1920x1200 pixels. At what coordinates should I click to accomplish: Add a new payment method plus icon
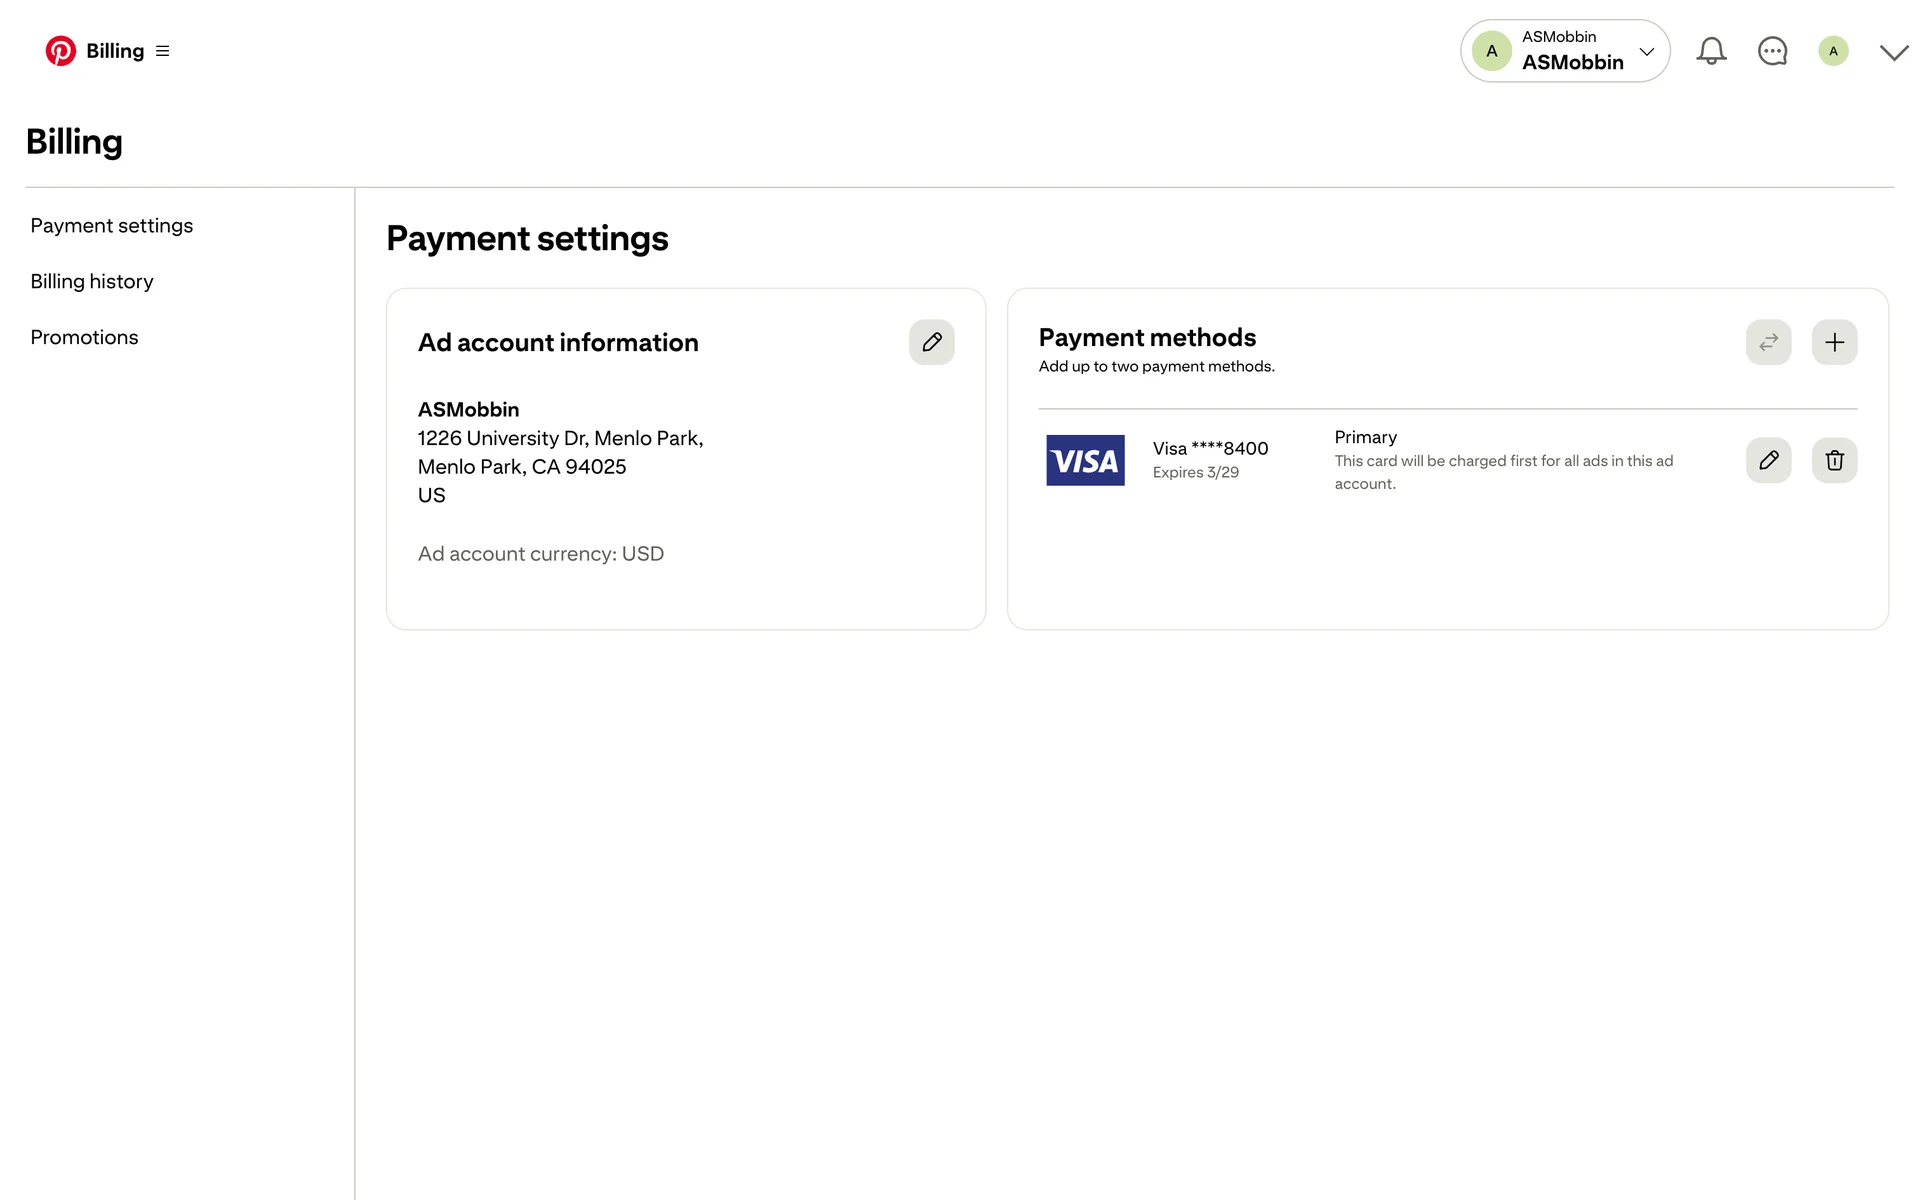point(1834,342)
